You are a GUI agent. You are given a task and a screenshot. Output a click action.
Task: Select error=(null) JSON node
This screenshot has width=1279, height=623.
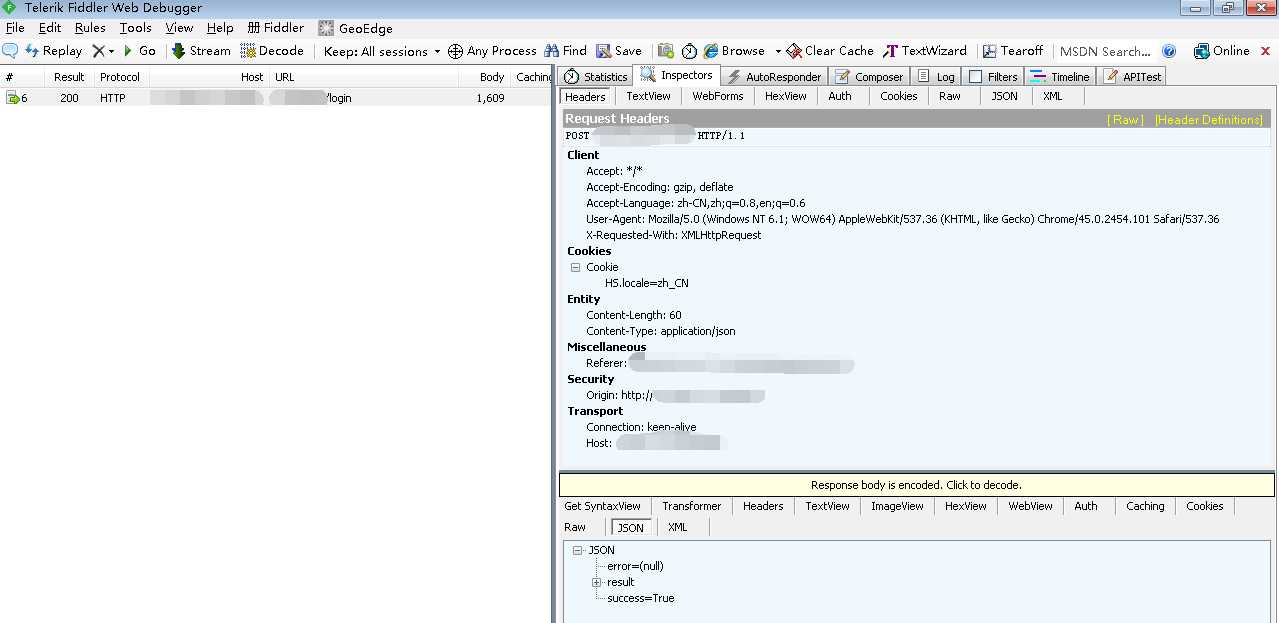[x=635, y=566]
